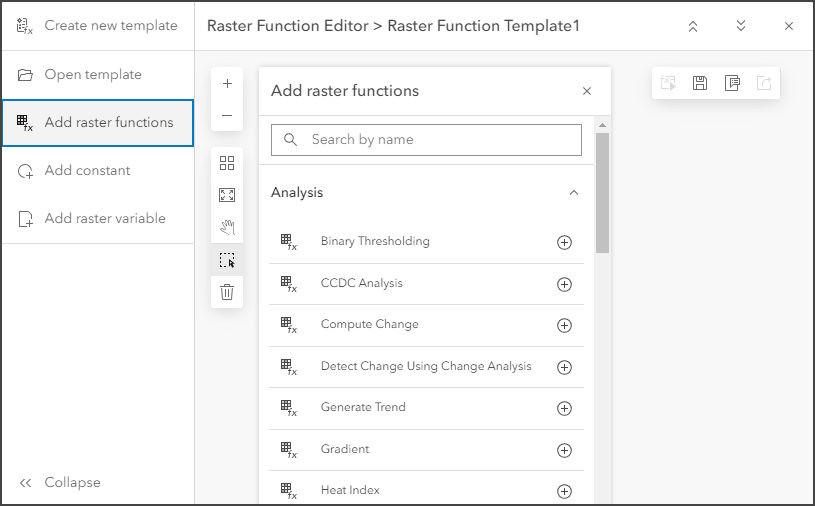Click the functions list scrollbar thumb
815x506 pixels.
[x=602, y=193]
